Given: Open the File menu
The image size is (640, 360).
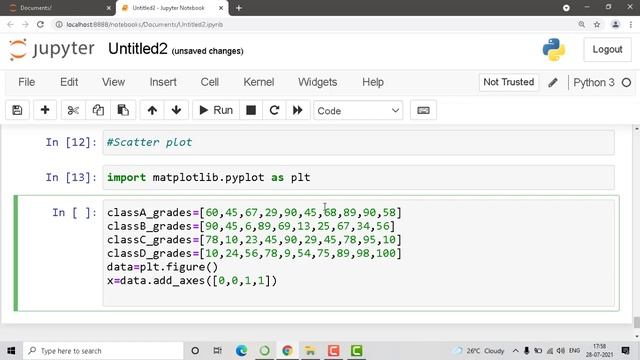Looking at the screenshot, I should (27, 82).
